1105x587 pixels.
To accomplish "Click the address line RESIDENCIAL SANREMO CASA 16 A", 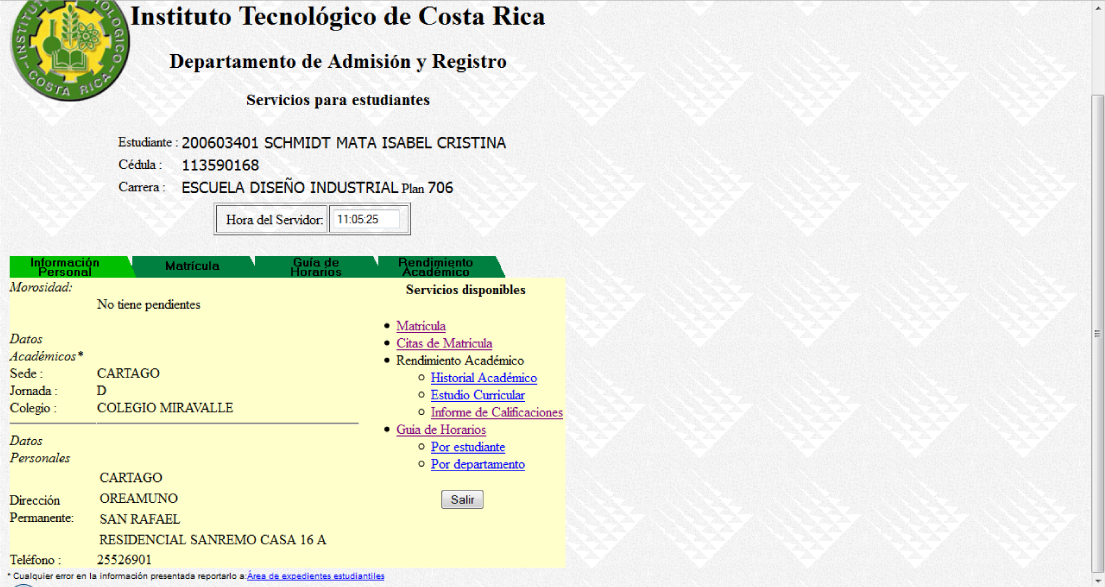I will [213, 540].
